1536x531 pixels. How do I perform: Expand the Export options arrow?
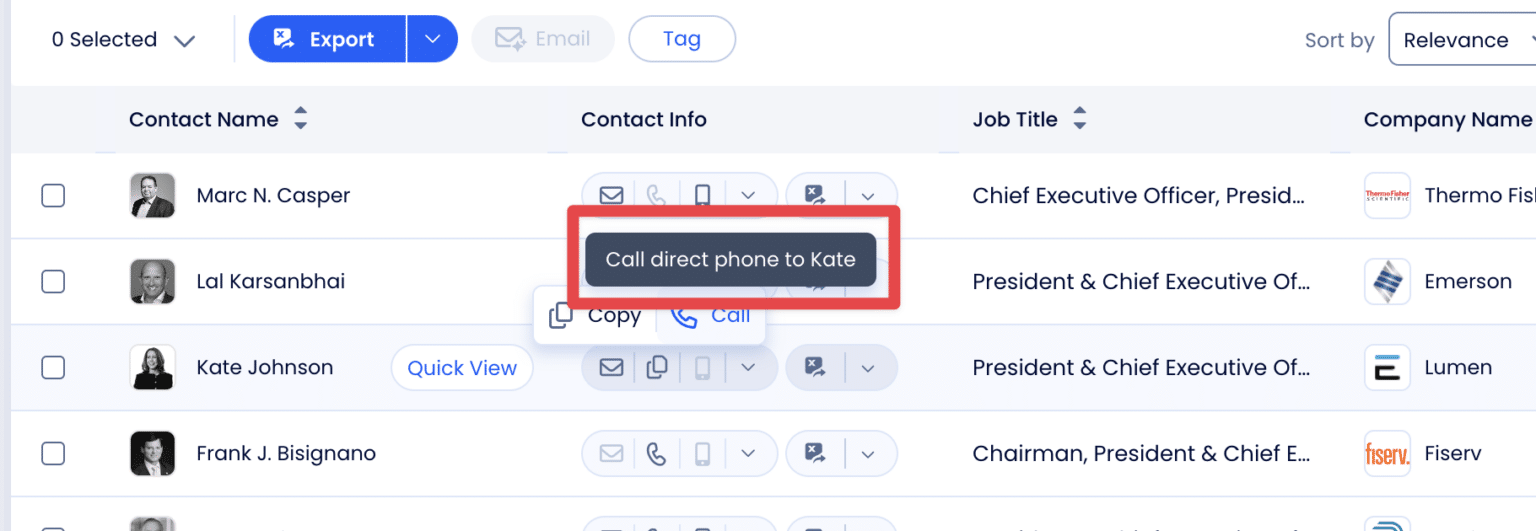pyautogui.click(x=432, y=39)
